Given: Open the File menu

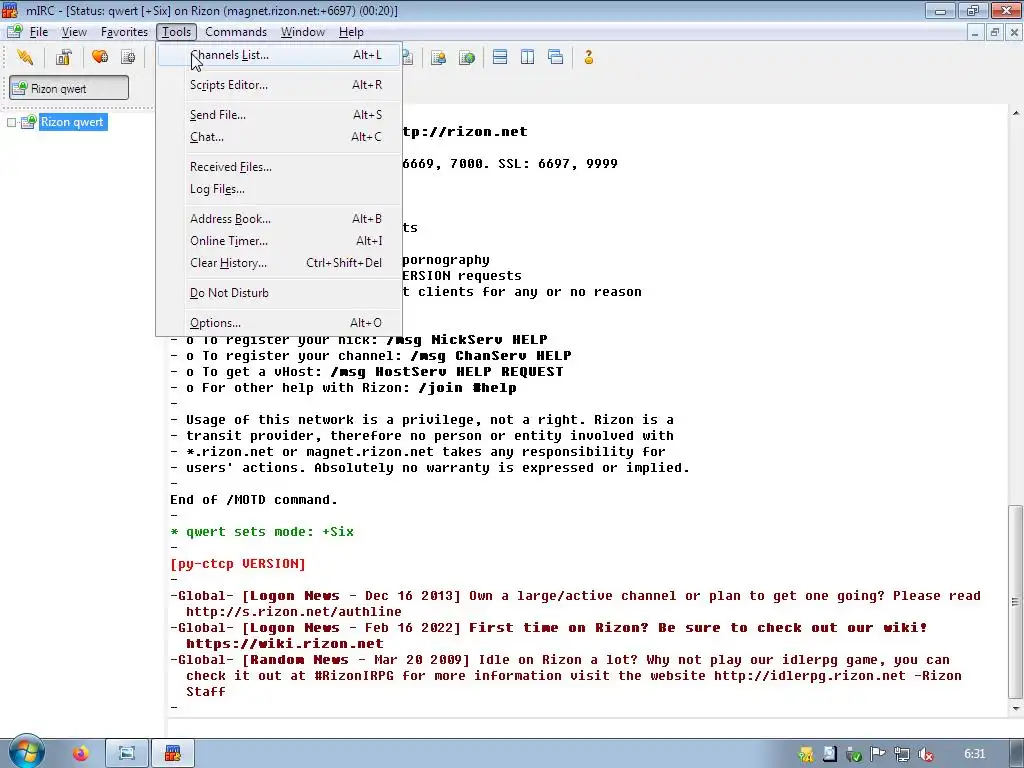Looking at the screenshot, I should click(39, 31).
